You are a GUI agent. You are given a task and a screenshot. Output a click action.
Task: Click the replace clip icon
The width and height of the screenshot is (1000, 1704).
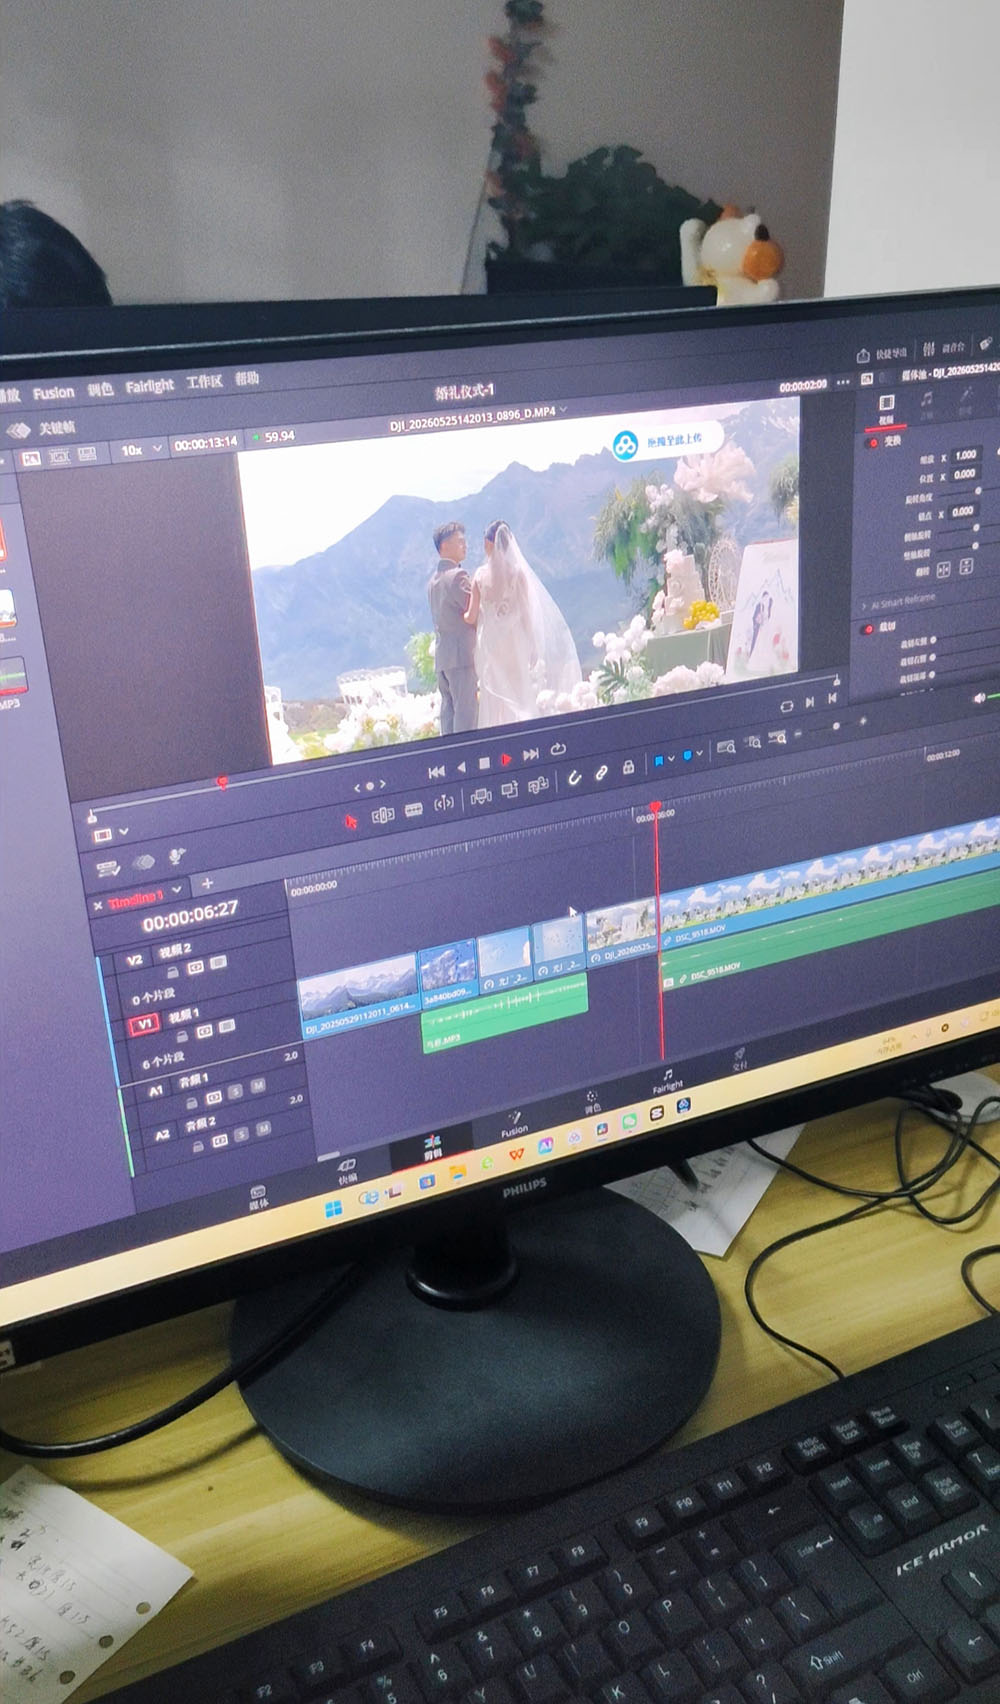tap(538, 785)
